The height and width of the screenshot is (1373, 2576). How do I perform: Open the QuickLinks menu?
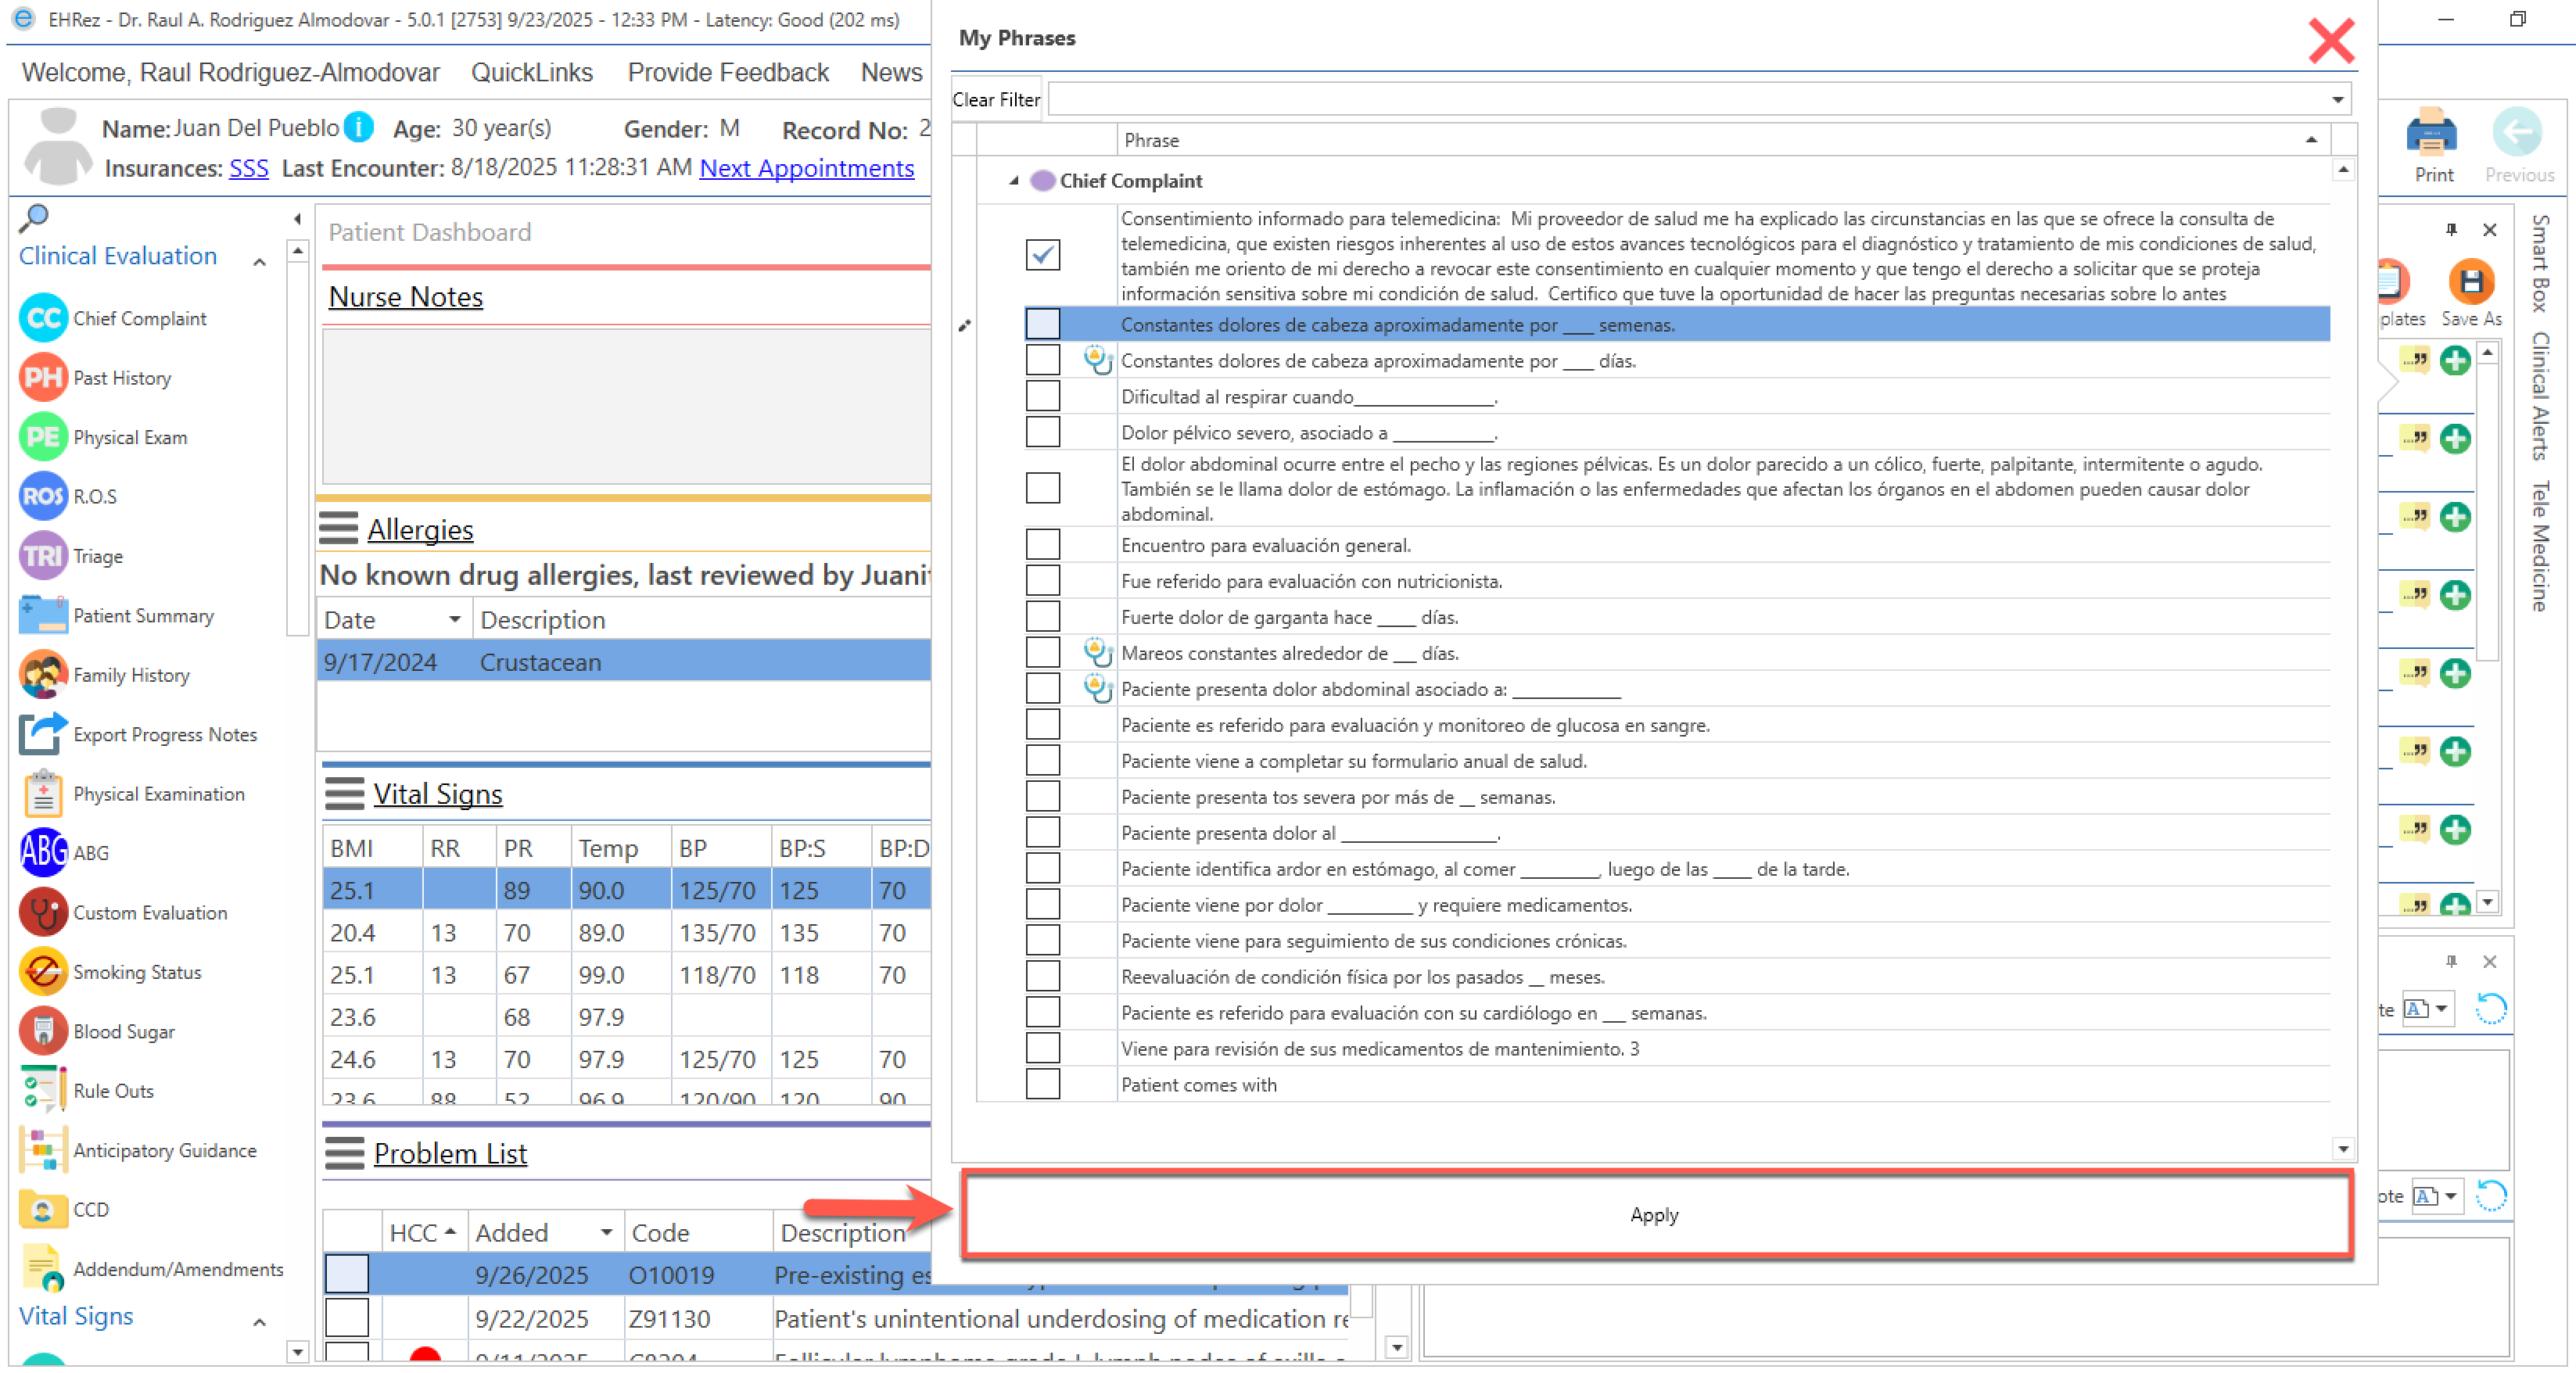pyautogui.click(x=531, y=72)
